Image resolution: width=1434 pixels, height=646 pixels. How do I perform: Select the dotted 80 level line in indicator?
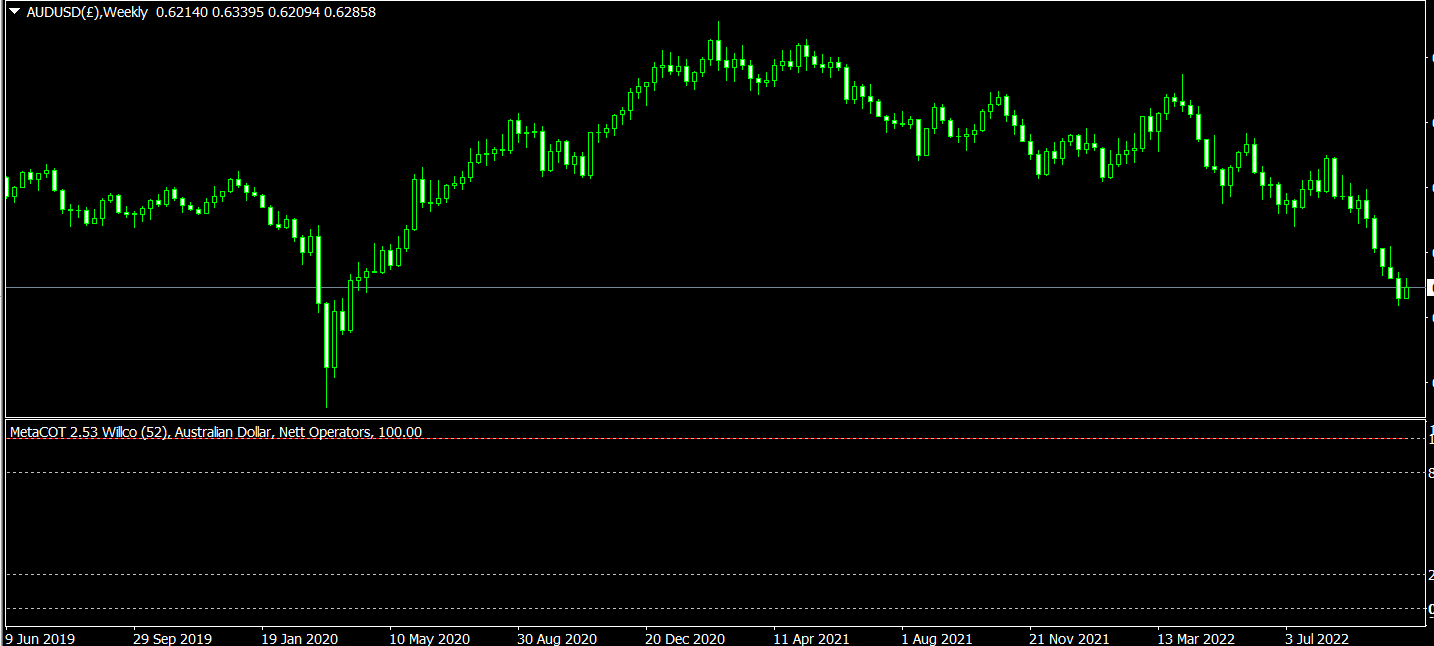point(714,472)
